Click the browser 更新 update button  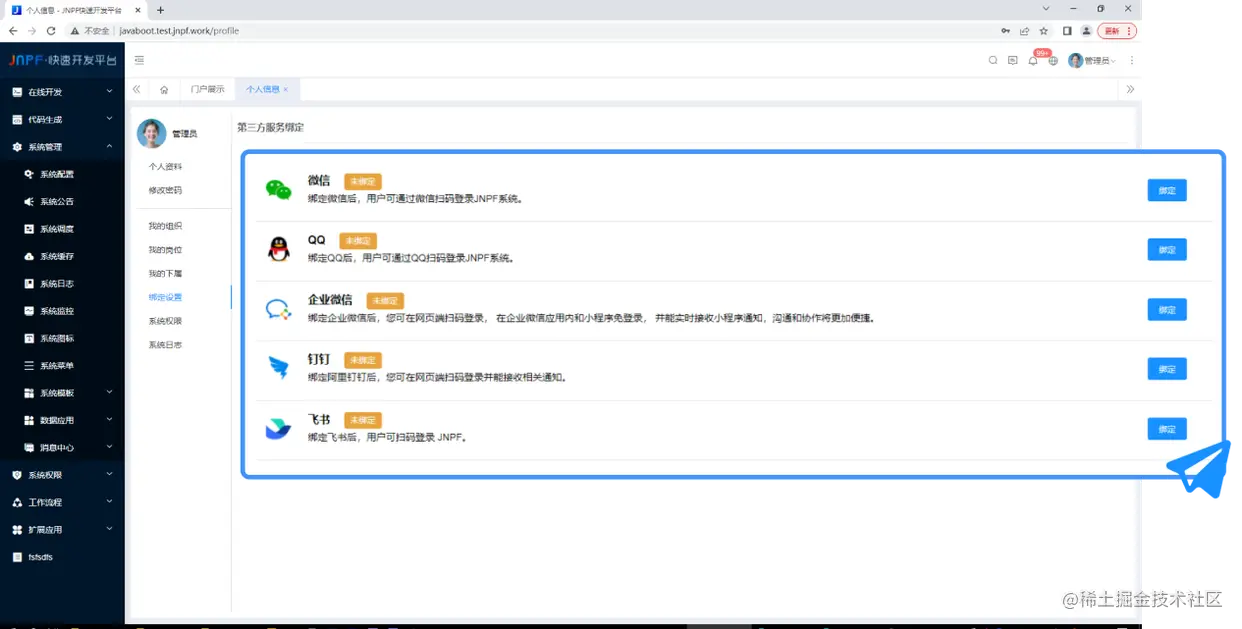pyautogui.click(x=1117, y=31)
